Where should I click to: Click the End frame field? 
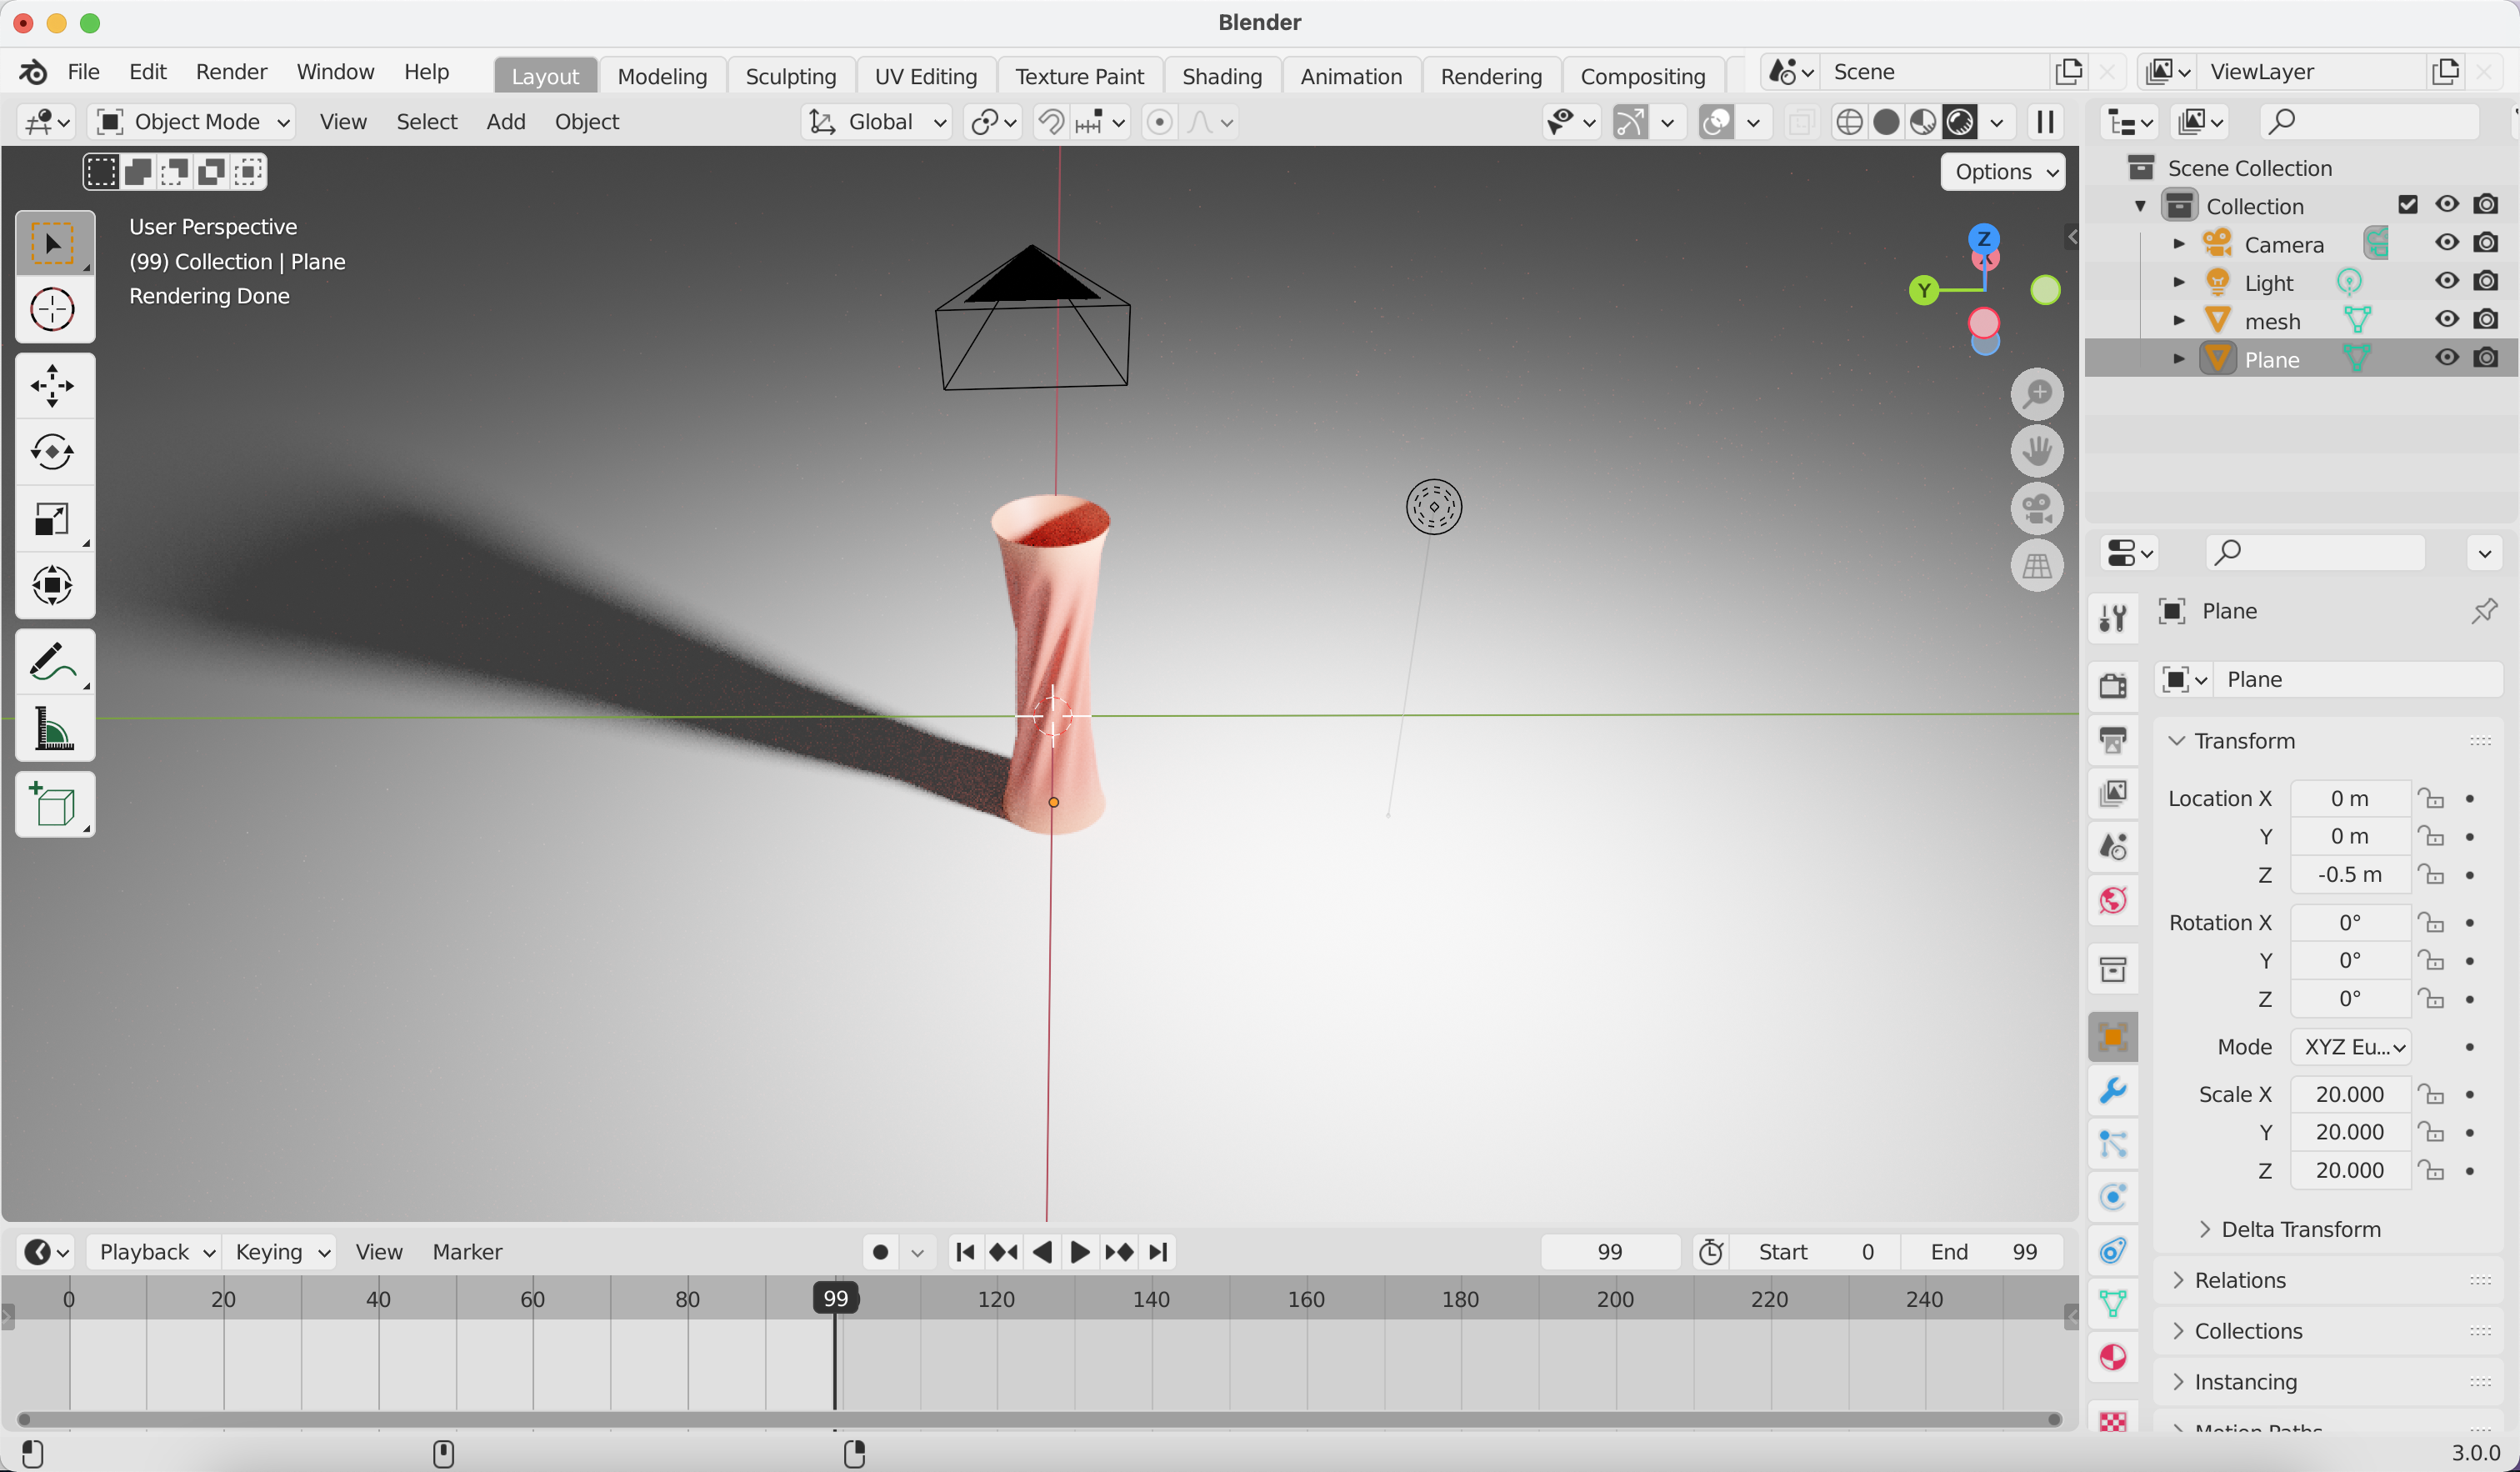tap(1983, 1252)
